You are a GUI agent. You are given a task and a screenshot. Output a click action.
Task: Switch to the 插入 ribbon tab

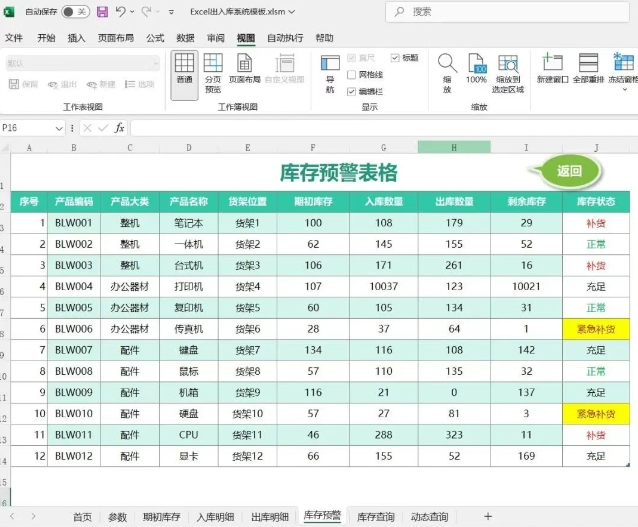point(76,38)
